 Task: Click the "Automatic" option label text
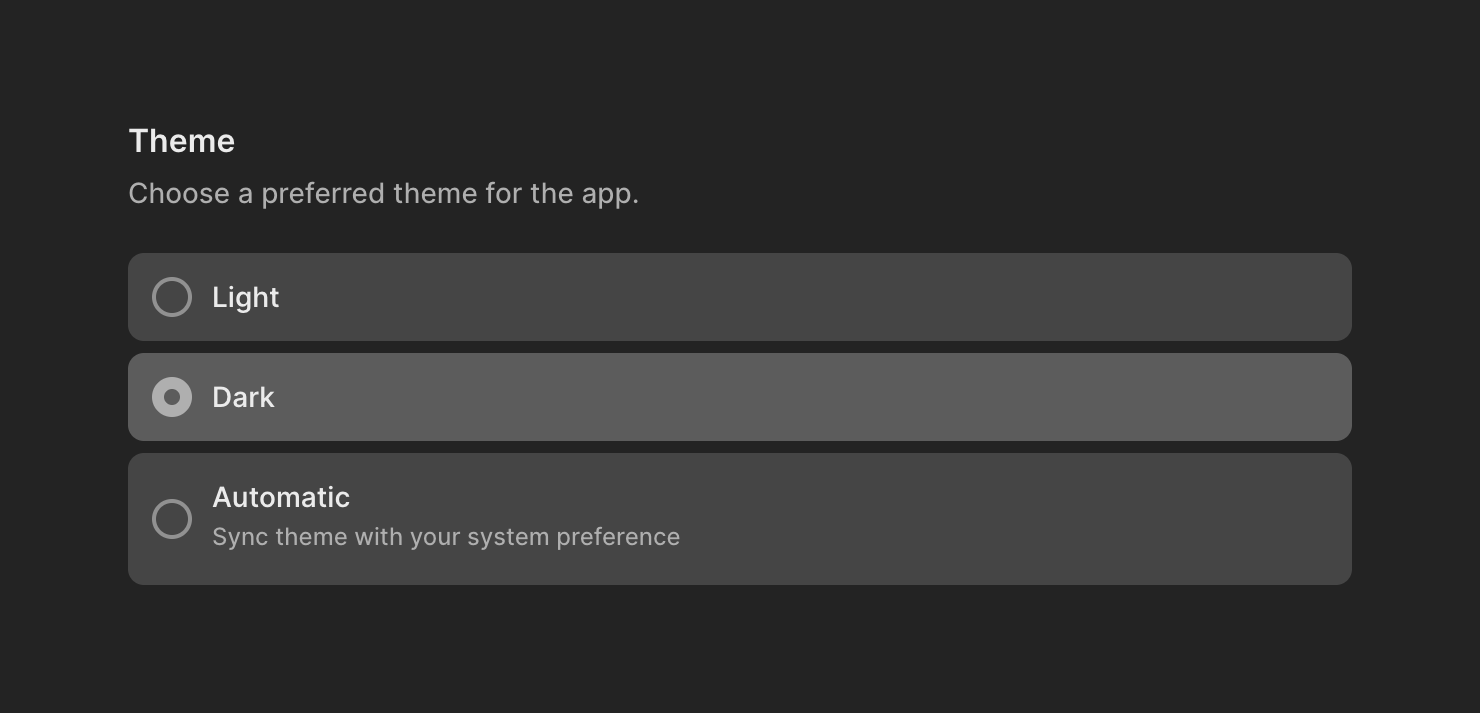point(281,497)
